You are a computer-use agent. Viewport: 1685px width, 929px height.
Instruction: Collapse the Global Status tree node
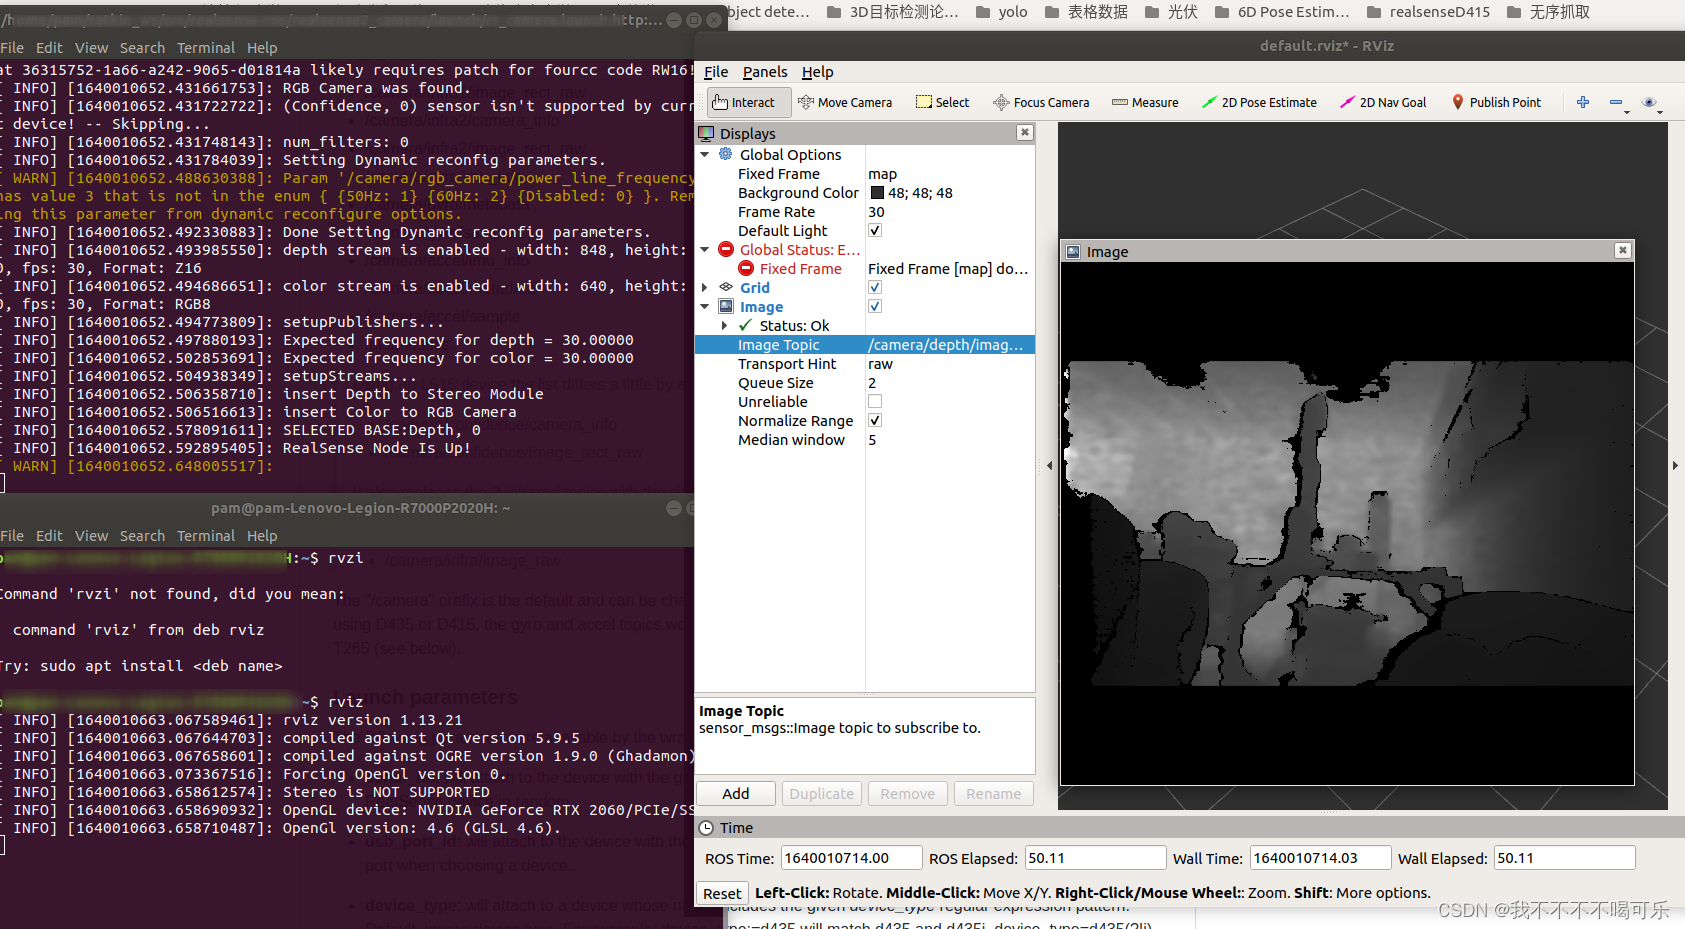tap(705, 249)
